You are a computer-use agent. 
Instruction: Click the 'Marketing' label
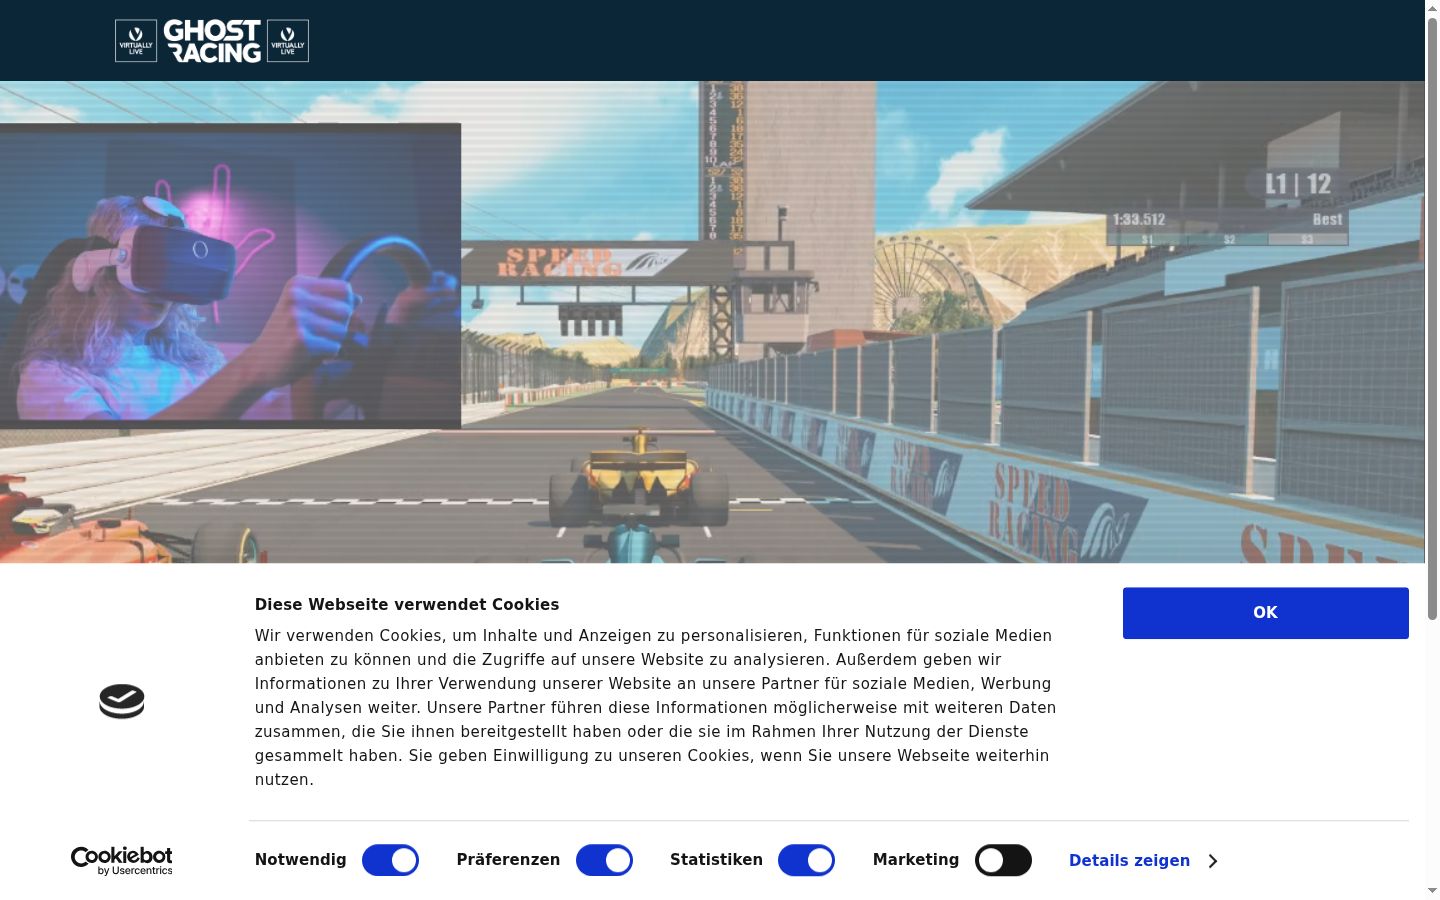pos(916,860)
